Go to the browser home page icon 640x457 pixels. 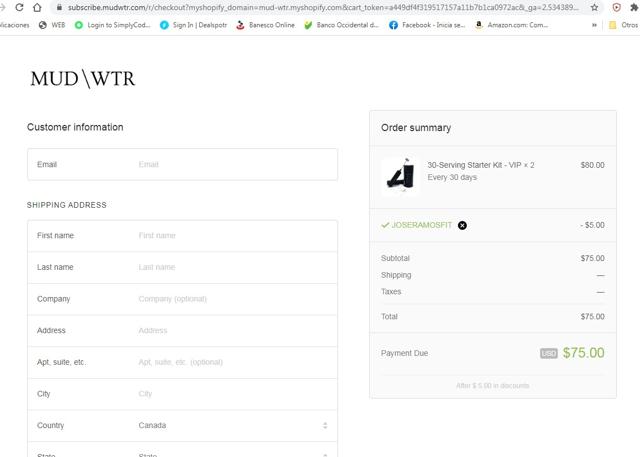click(37, 7)
